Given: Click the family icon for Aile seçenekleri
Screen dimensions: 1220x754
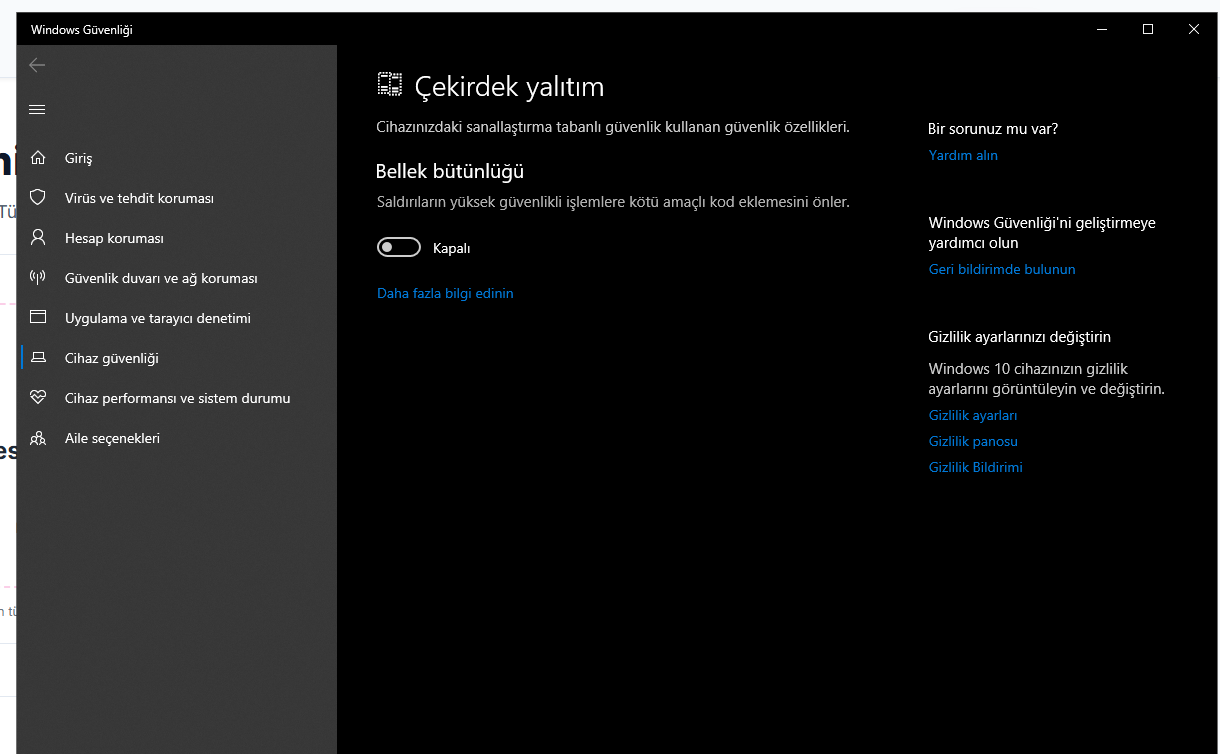Looking at the screenshot, I should 38,438.
